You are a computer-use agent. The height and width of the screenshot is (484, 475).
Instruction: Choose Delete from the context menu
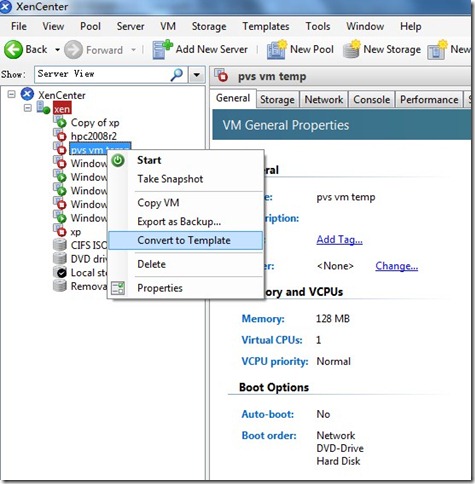coord(186,264)
